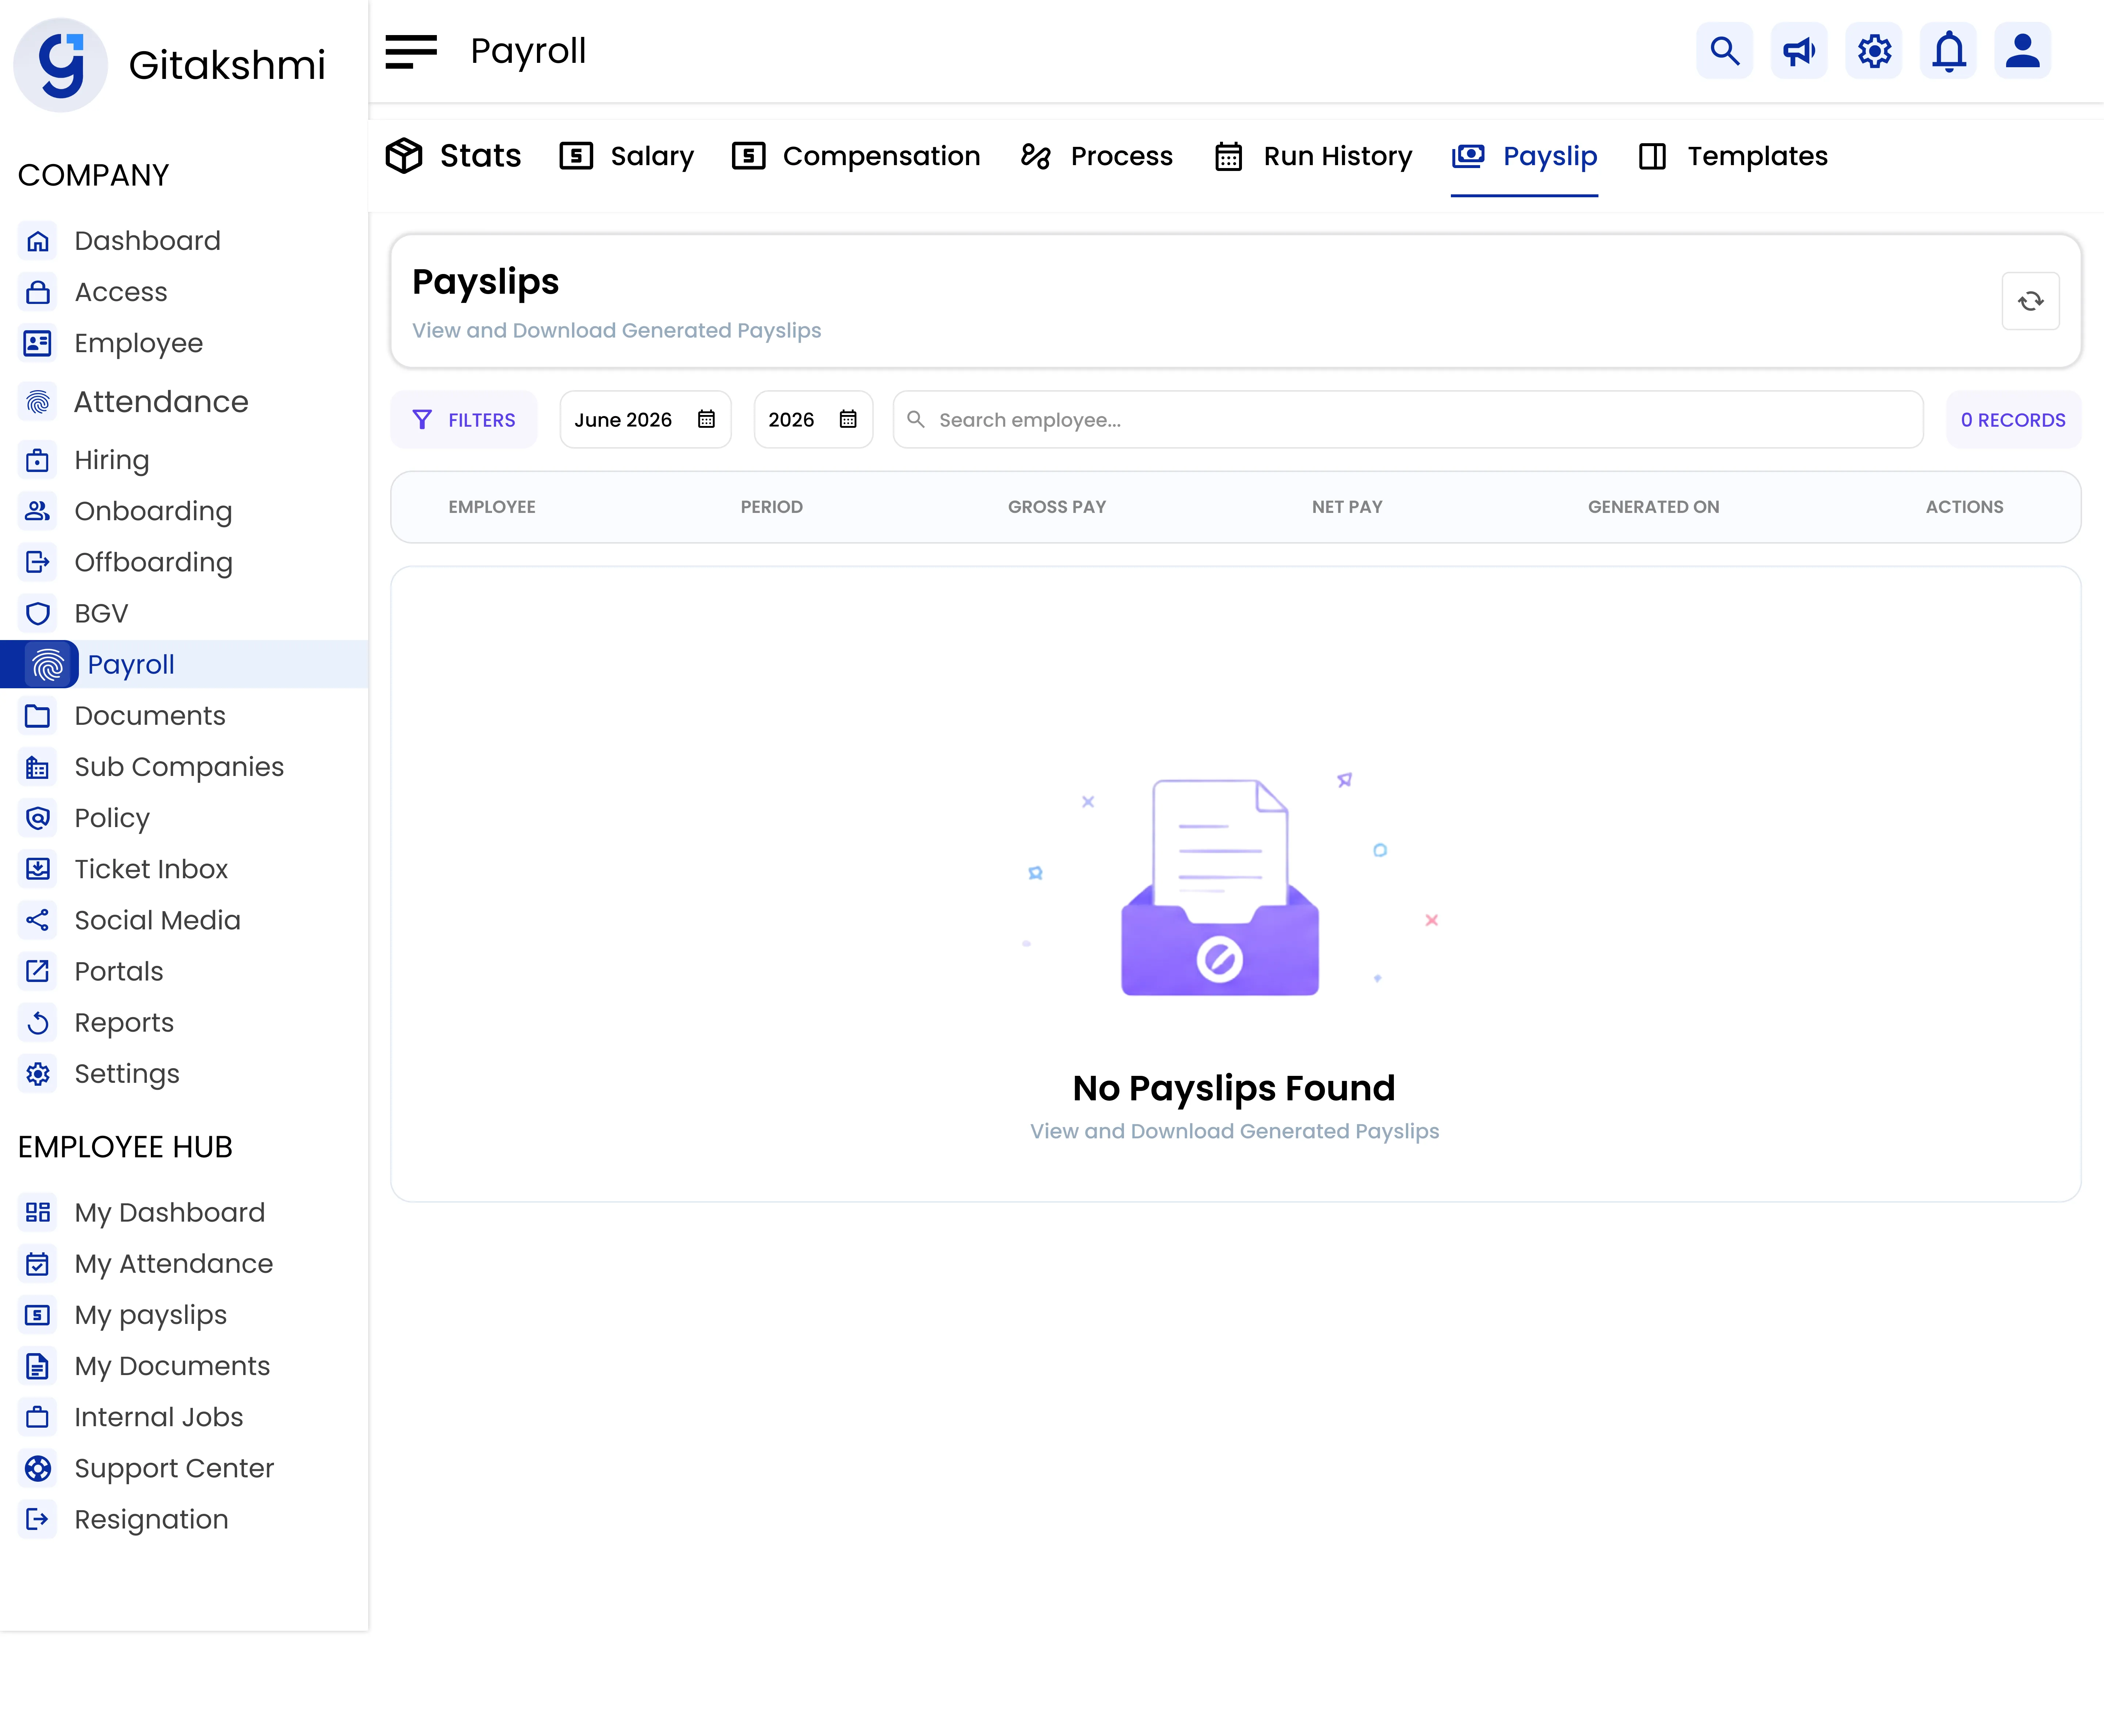Toggle the hamburger sidebar menu

411,51
